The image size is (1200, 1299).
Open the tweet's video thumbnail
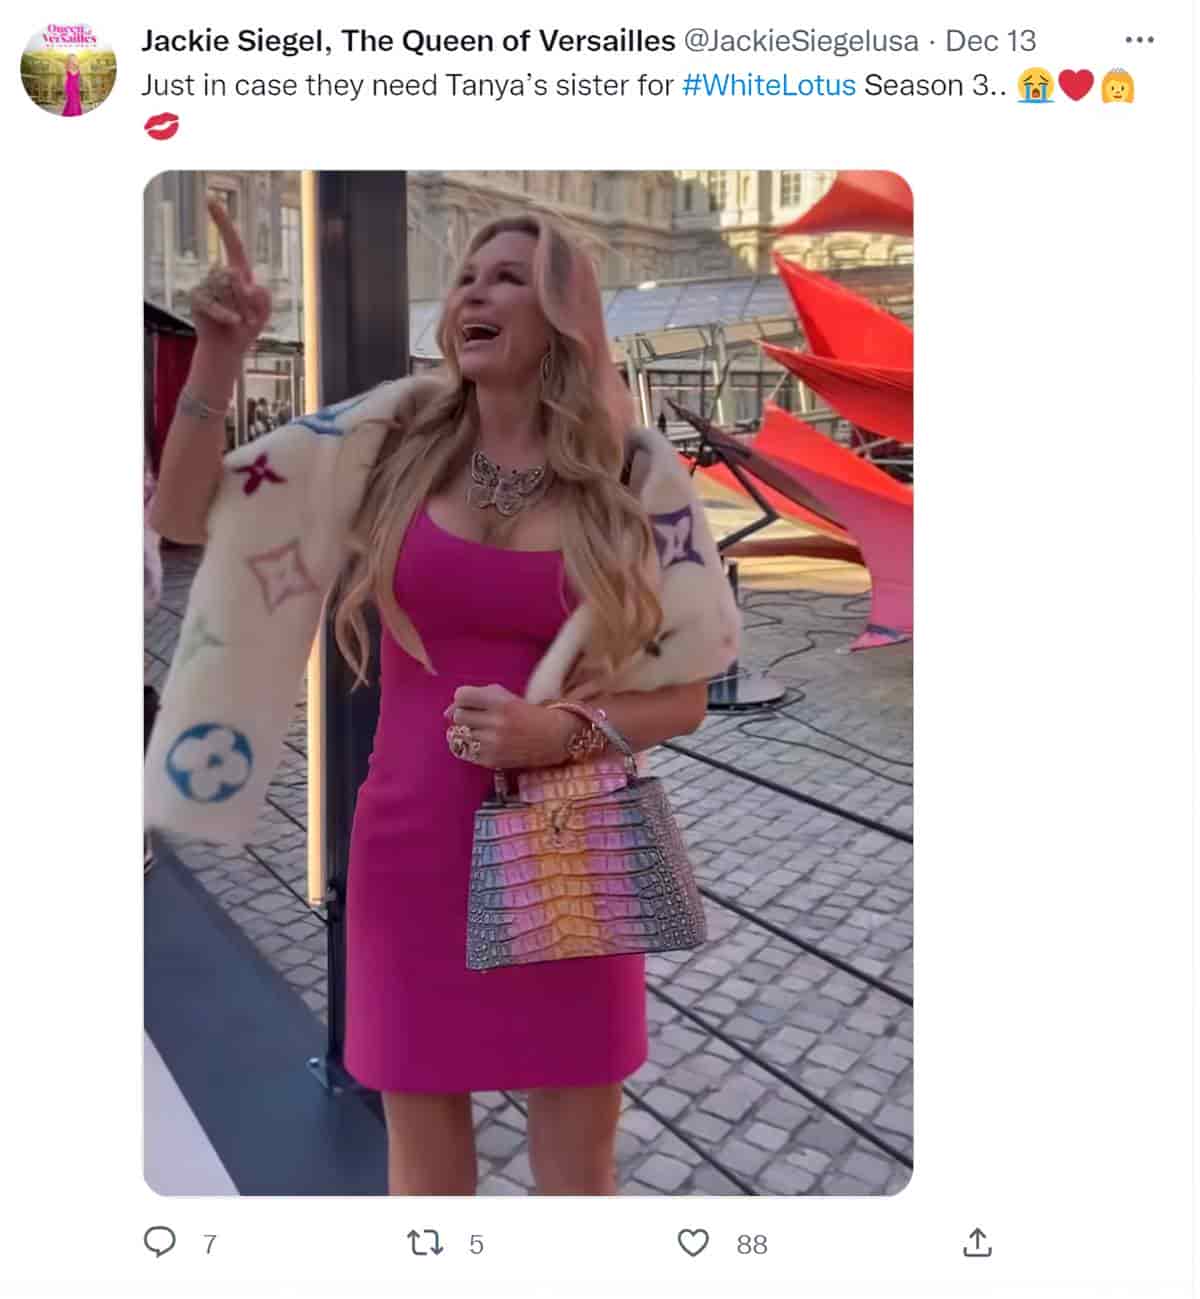pos(528,683)
